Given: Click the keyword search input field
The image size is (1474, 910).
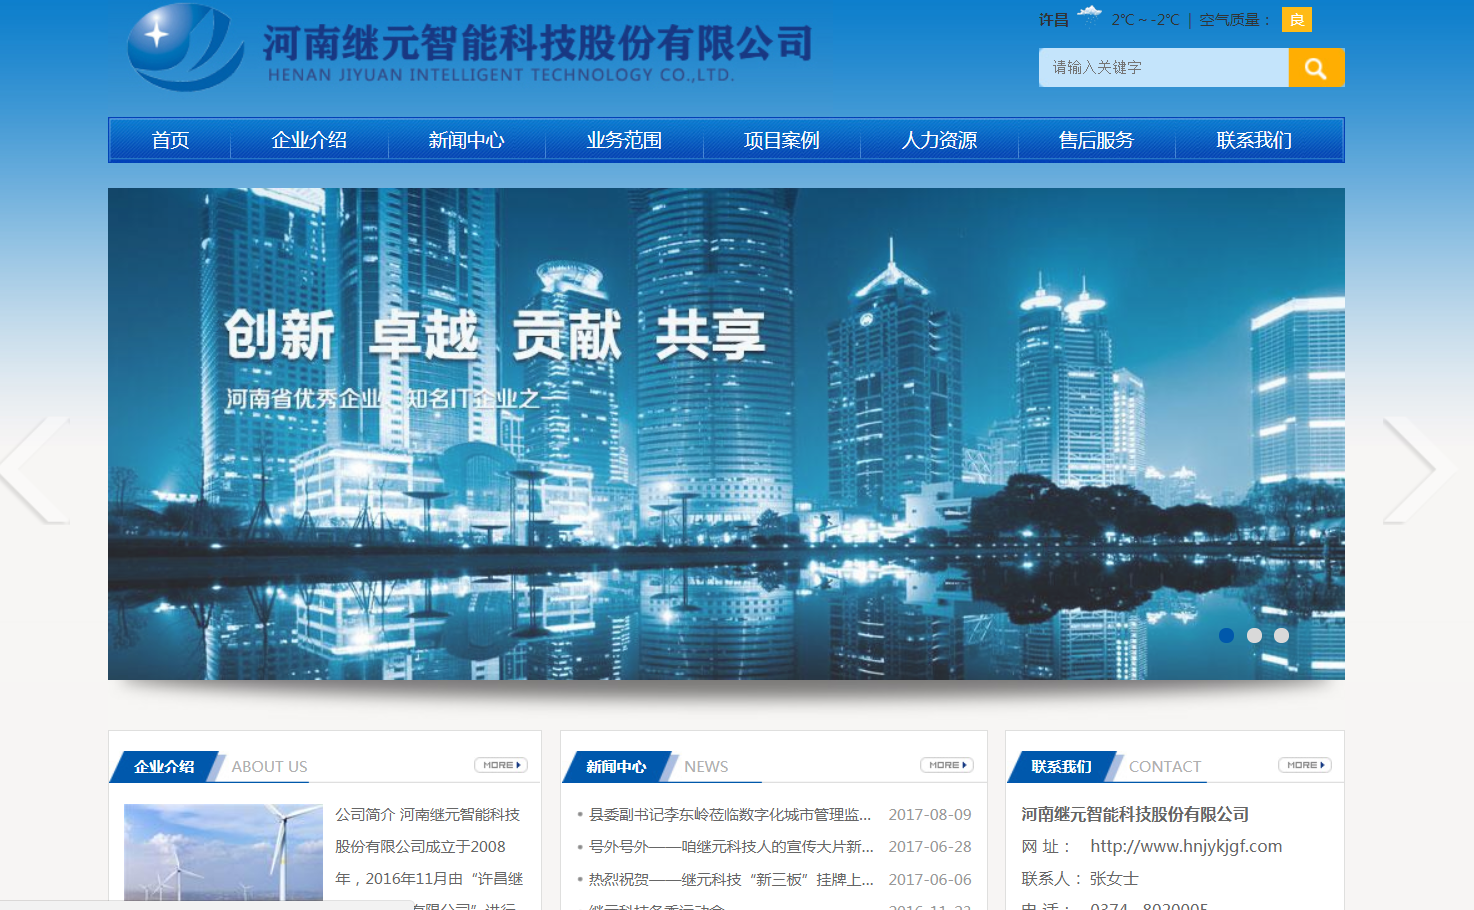Looking at the screenshot, I should click(1163, 67).
